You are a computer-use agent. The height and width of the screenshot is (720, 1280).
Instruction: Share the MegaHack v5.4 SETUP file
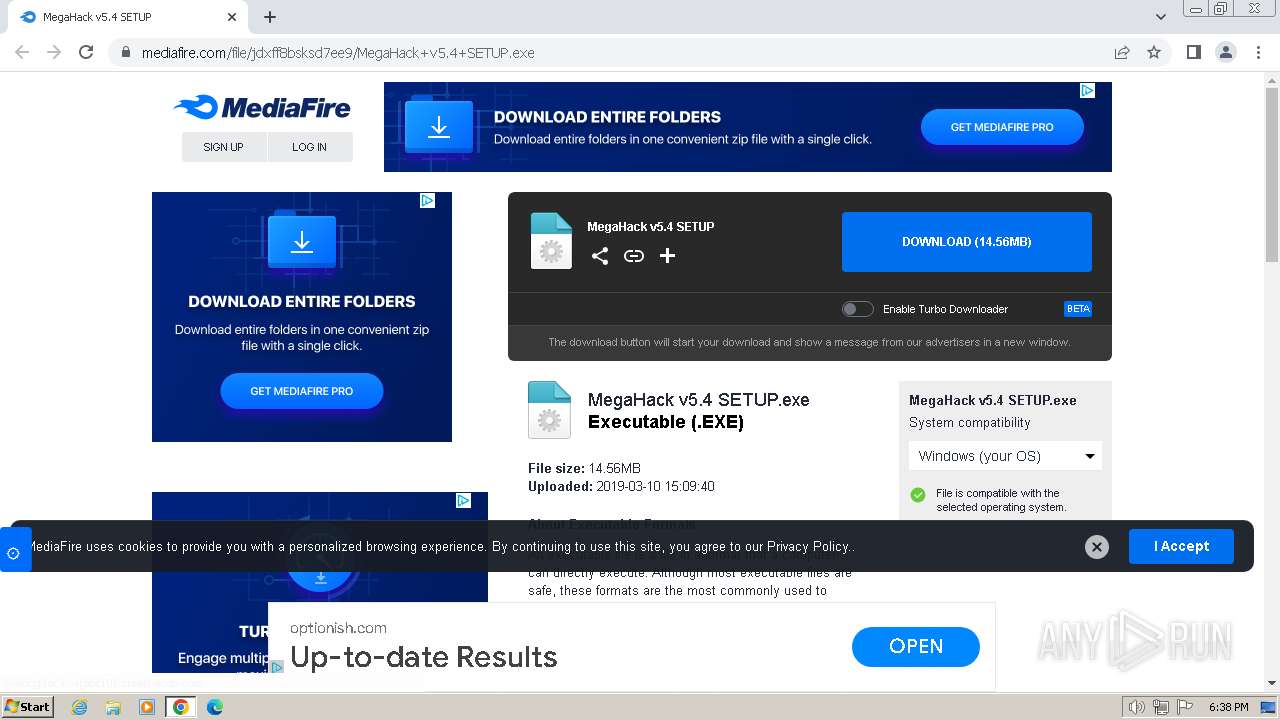click(600, 256)
